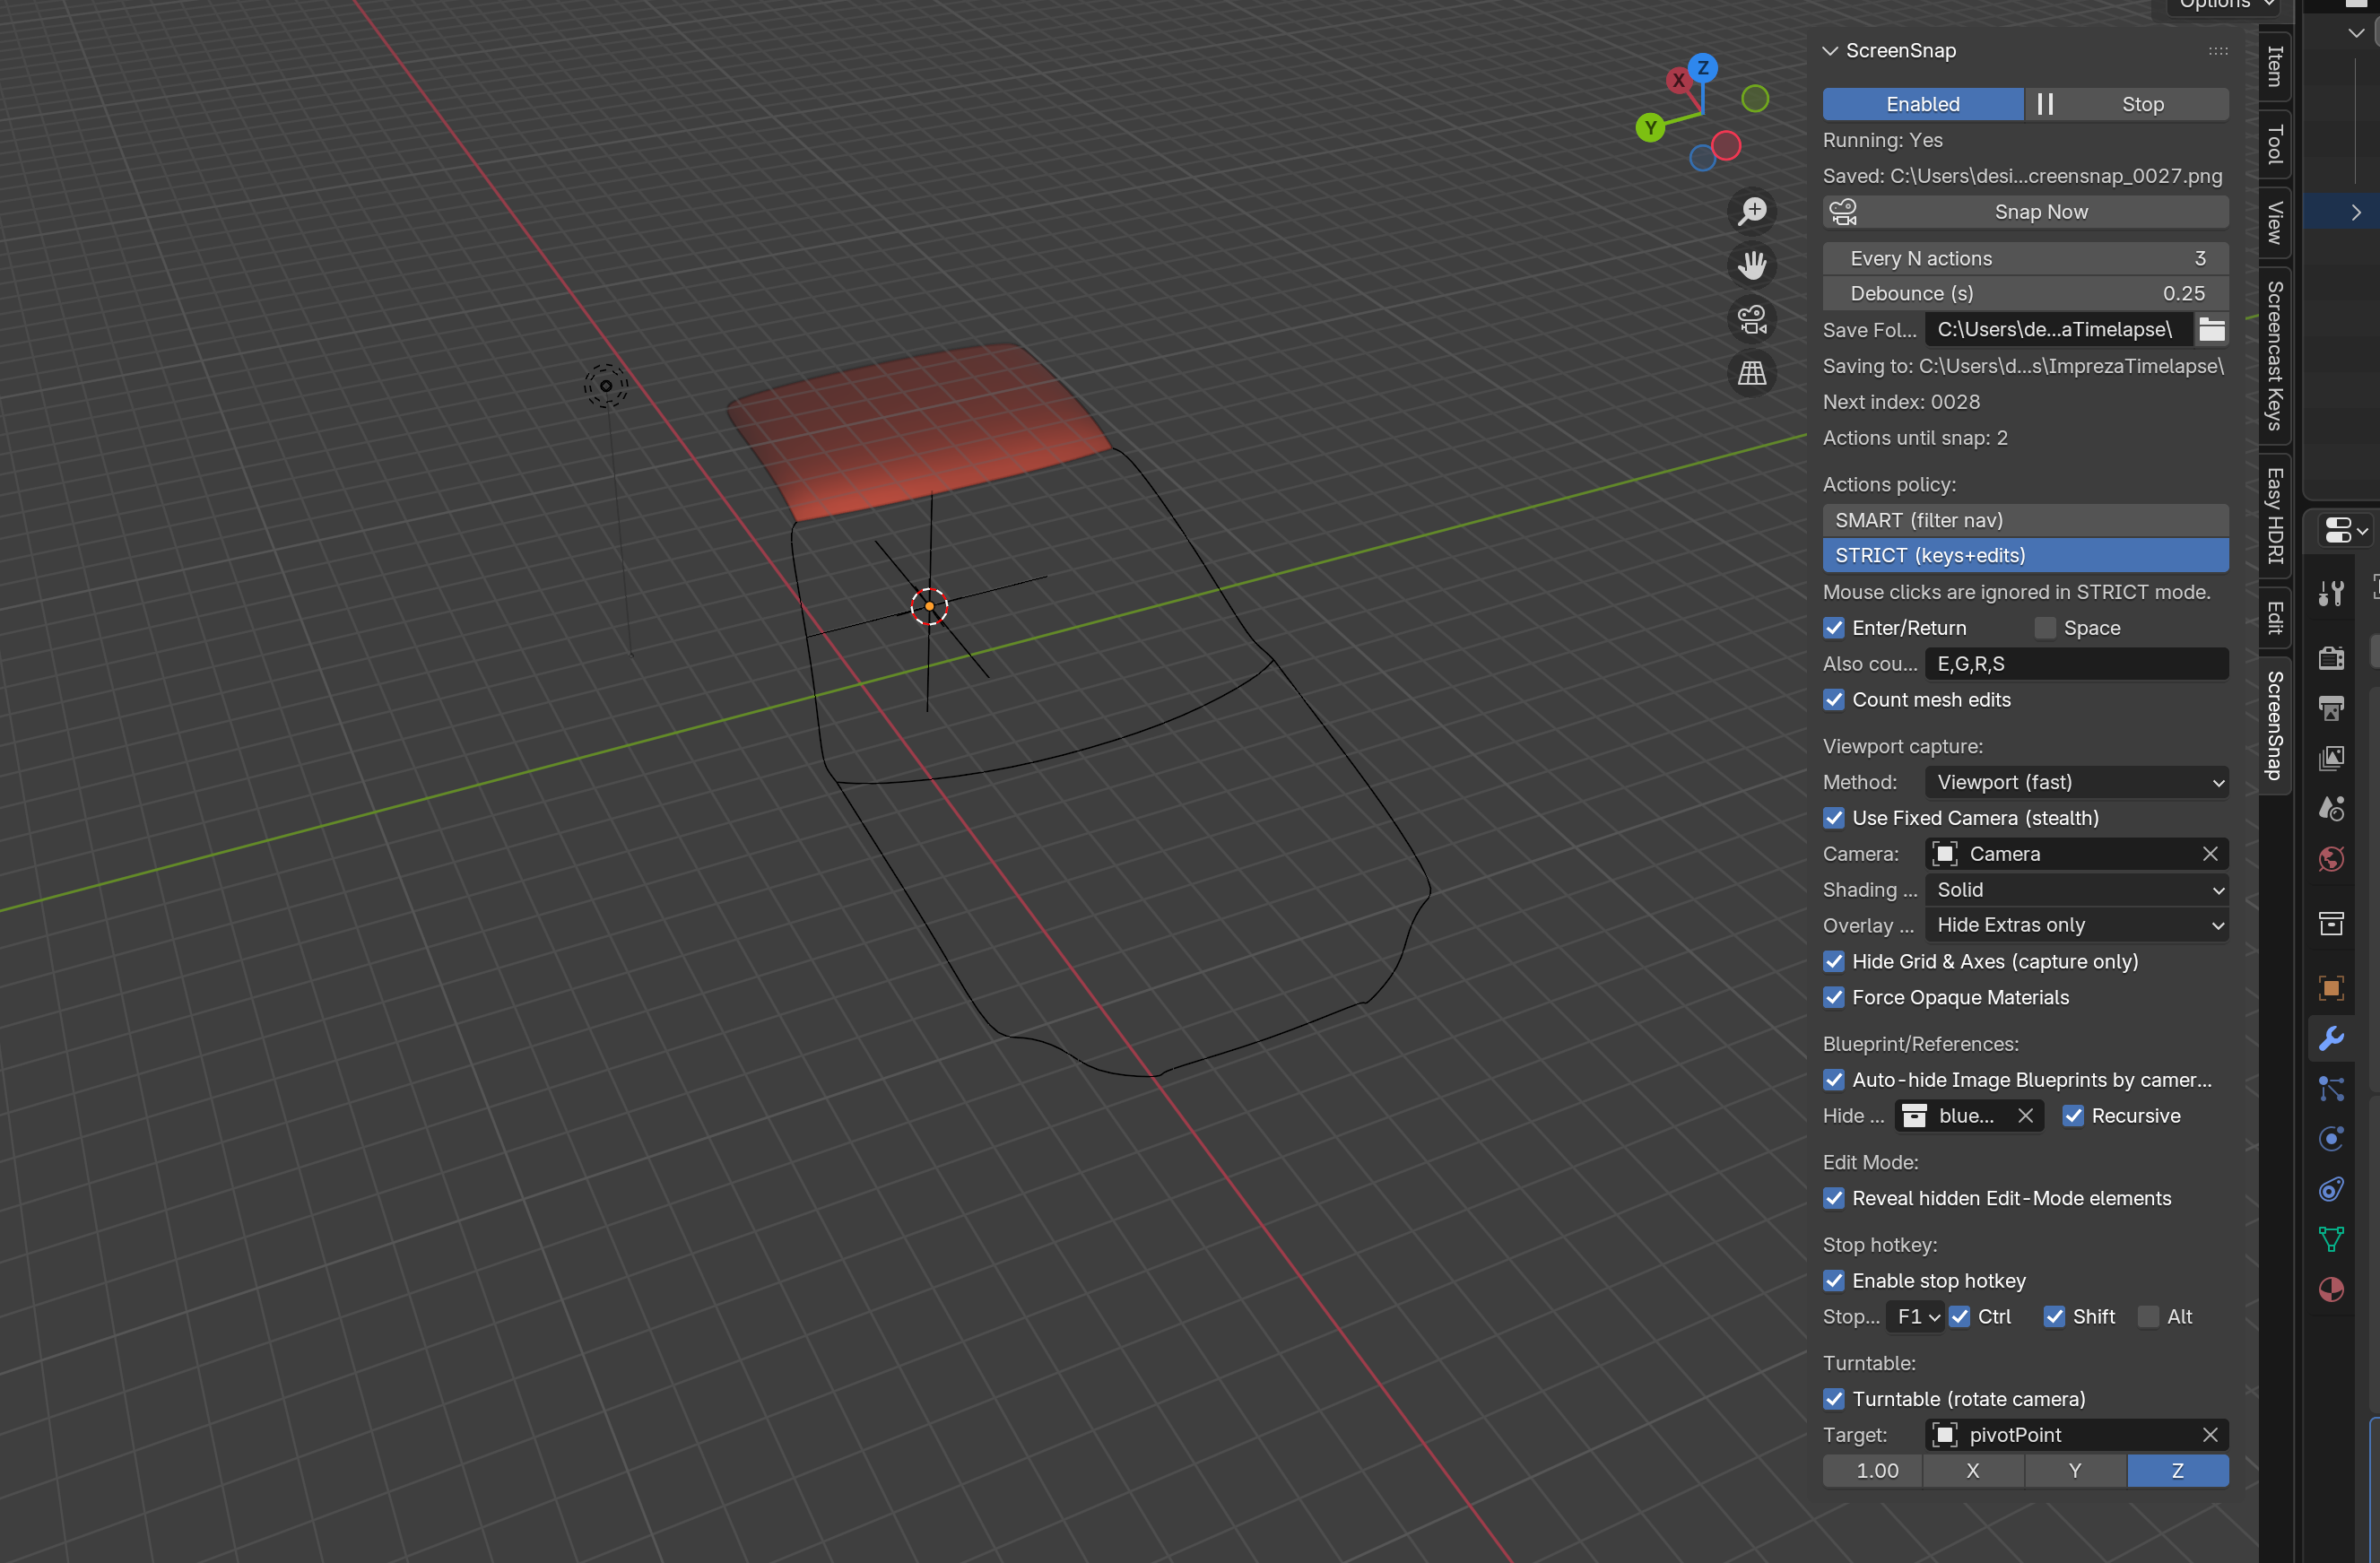Toggle Count mesh edits checkbox

(x=1834, y=700)
